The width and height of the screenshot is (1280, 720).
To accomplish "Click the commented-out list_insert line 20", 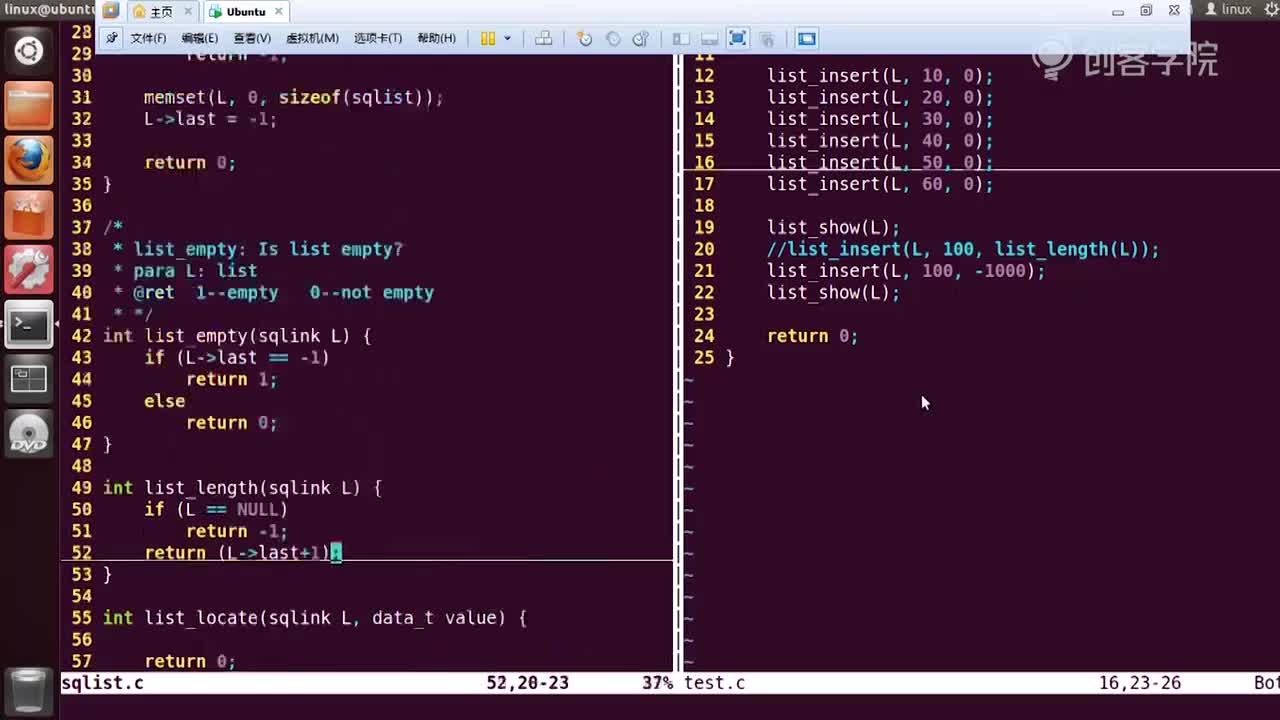I will 963,249.
